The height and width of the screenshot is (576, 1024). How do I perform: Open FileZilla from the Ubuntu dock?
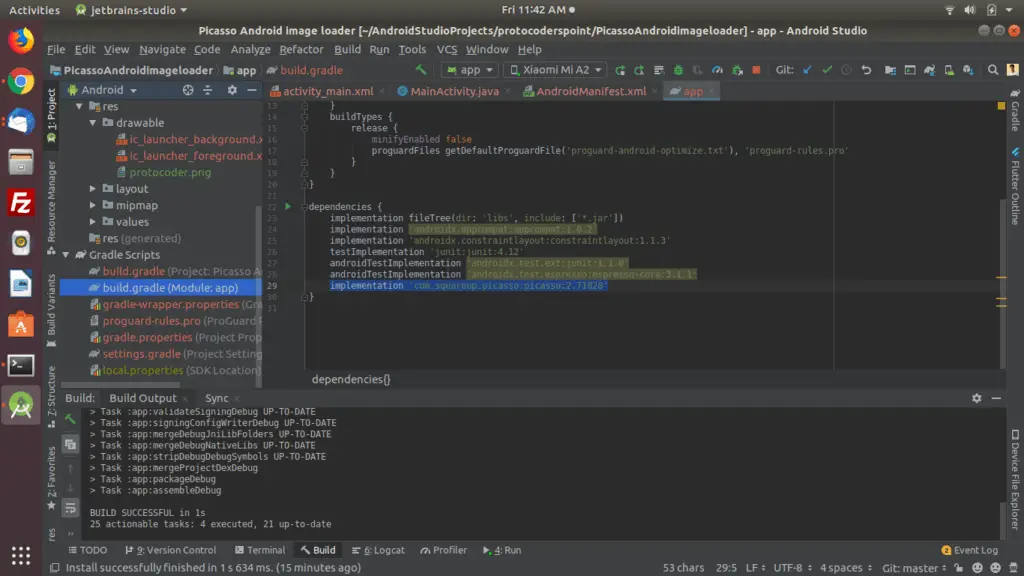point(20,202)
